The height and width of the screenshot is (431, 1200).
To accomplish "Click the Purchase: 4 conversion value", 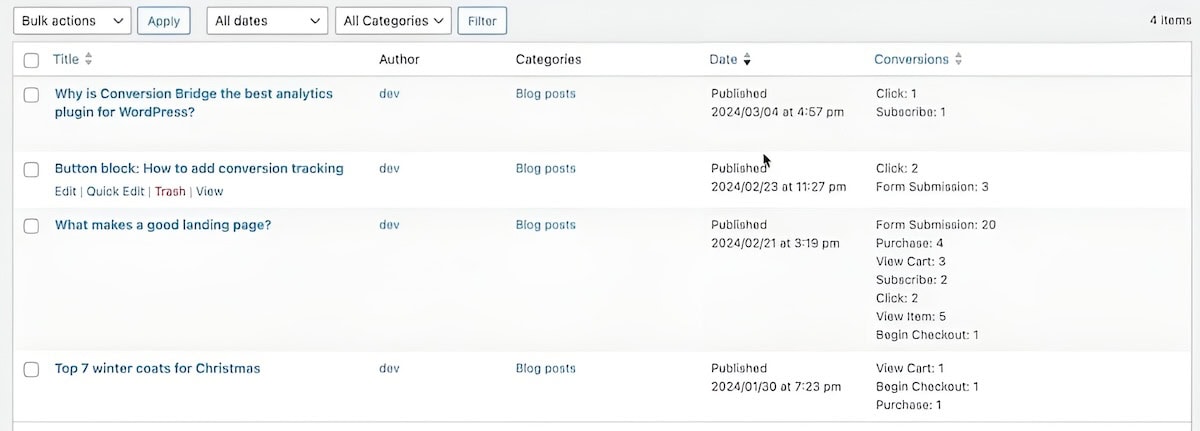I will pyautogui.click(x=909, y=243).
